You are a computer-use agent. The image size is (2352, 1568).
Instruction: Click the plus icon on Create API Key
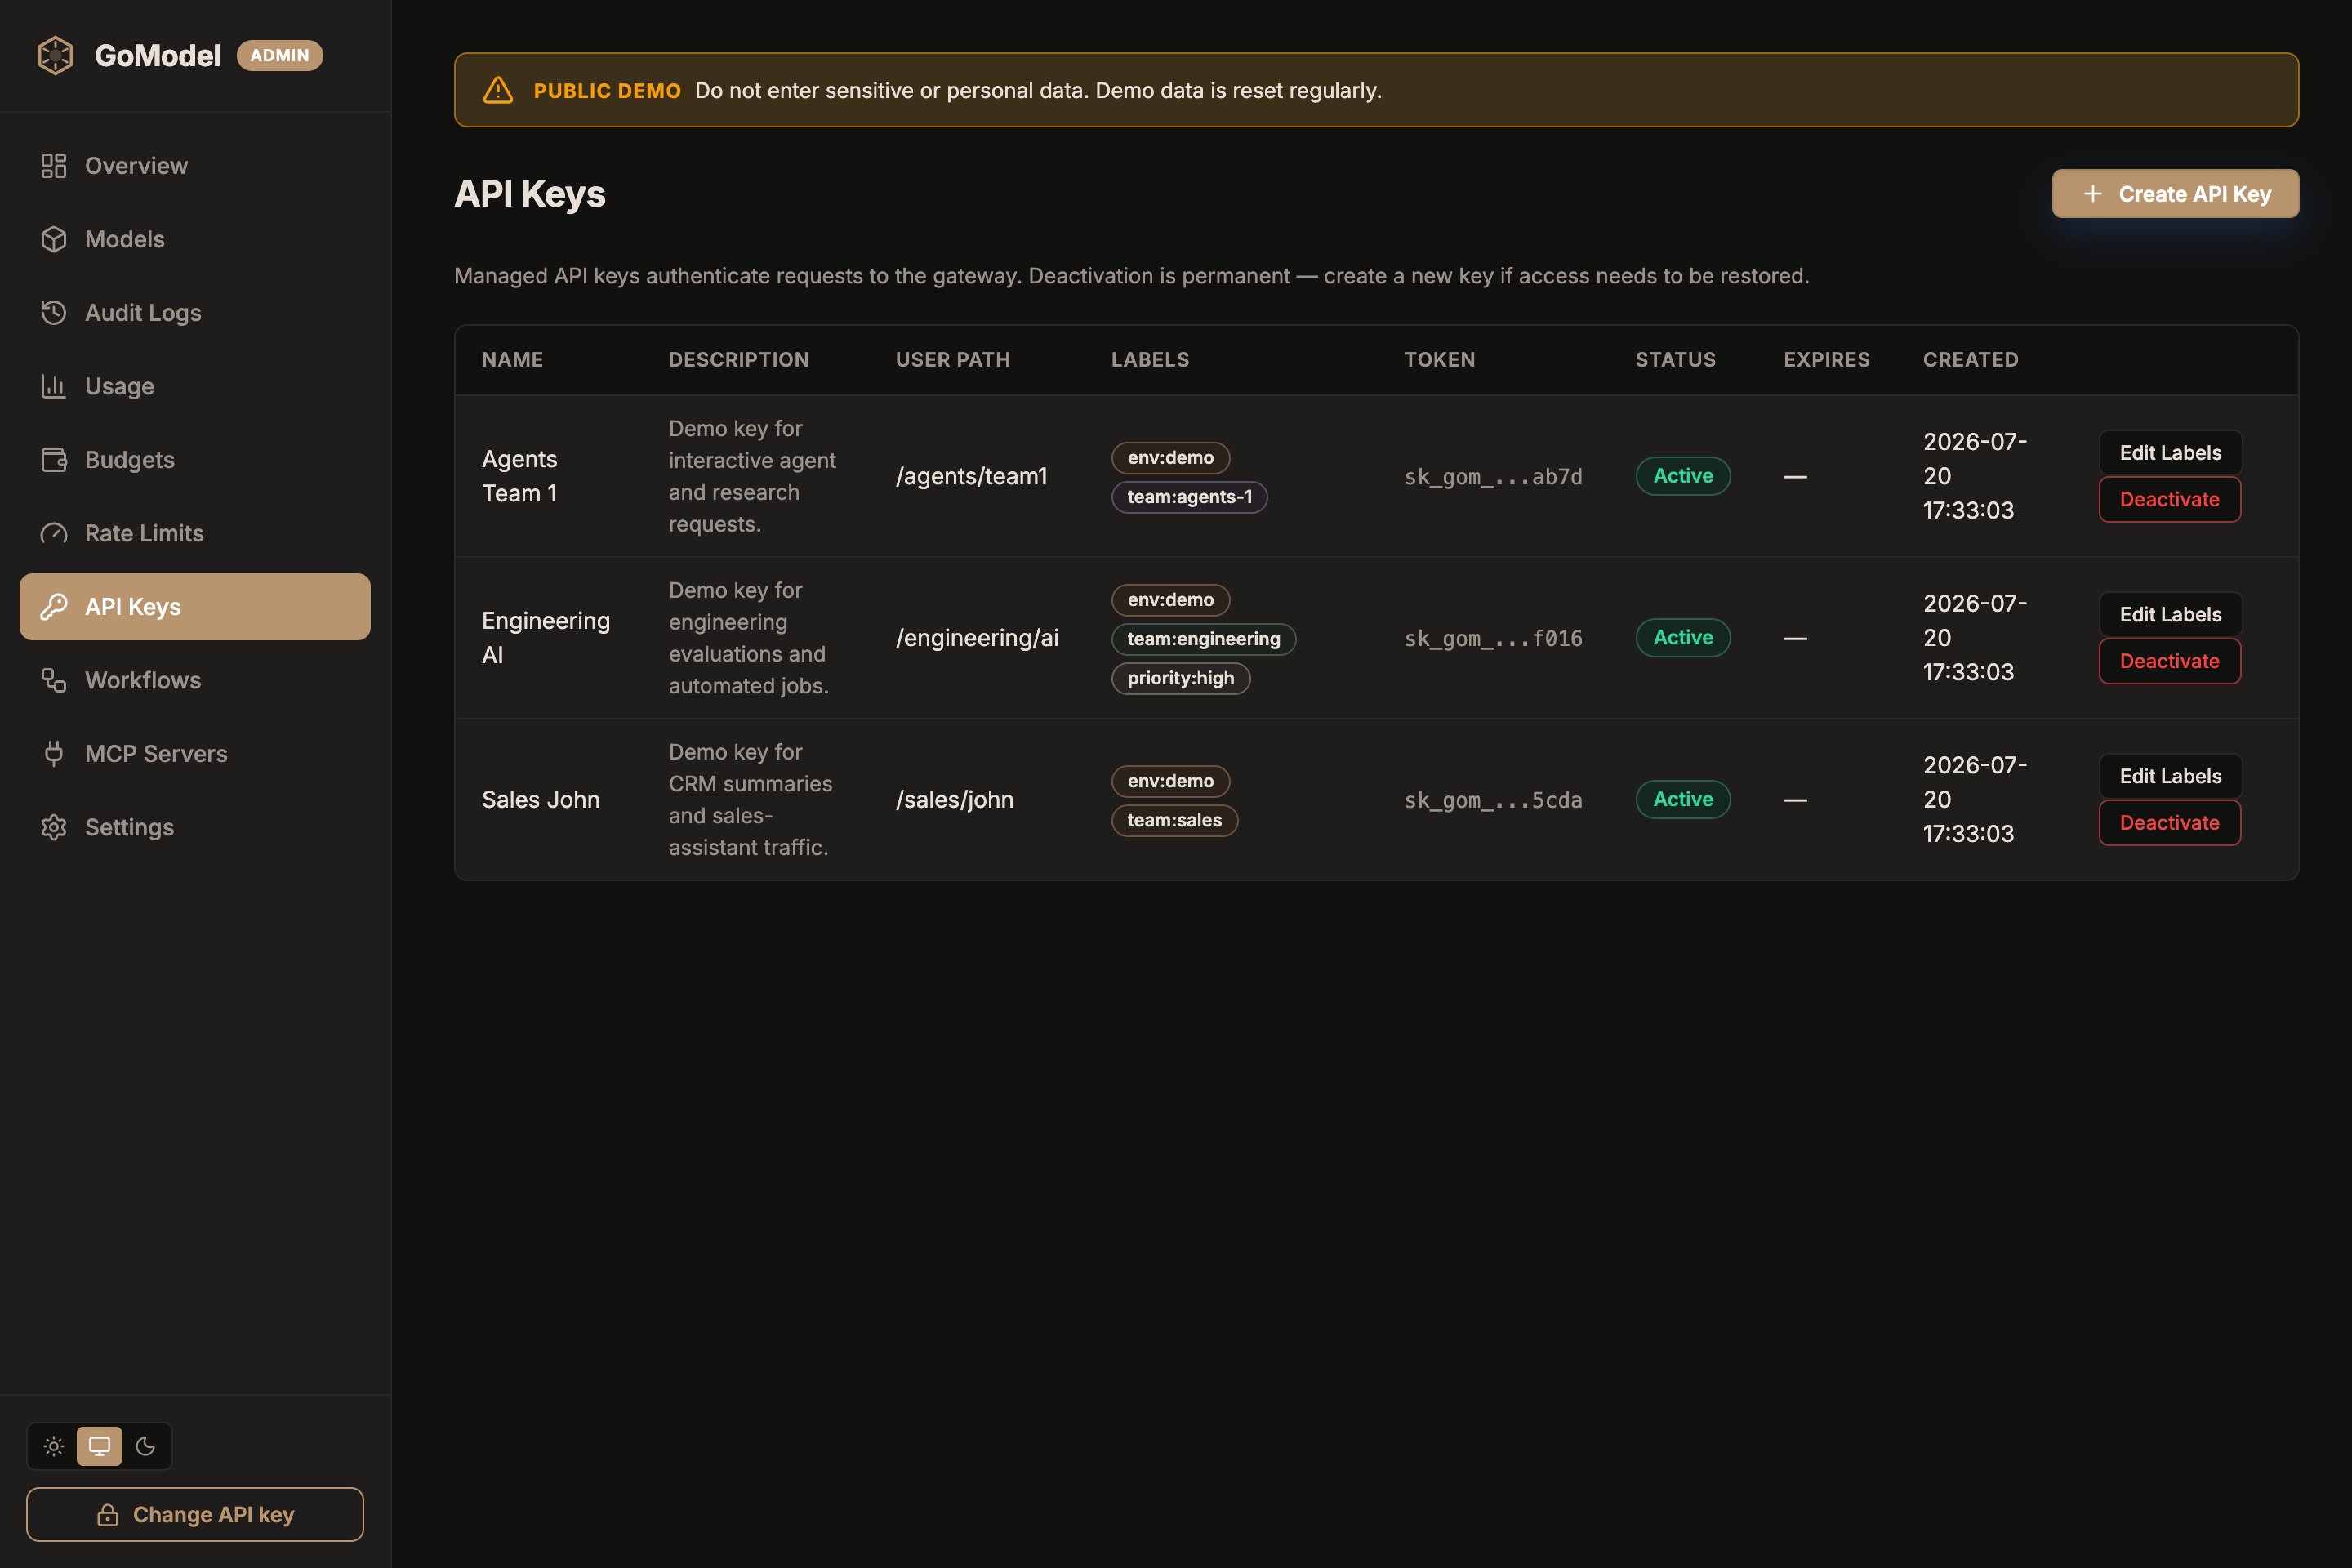point(2092,193)
